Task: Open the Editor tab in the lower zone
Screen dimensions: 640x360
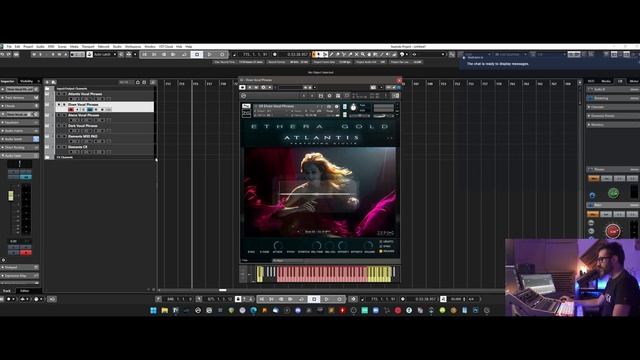Action: pos(25,291)
